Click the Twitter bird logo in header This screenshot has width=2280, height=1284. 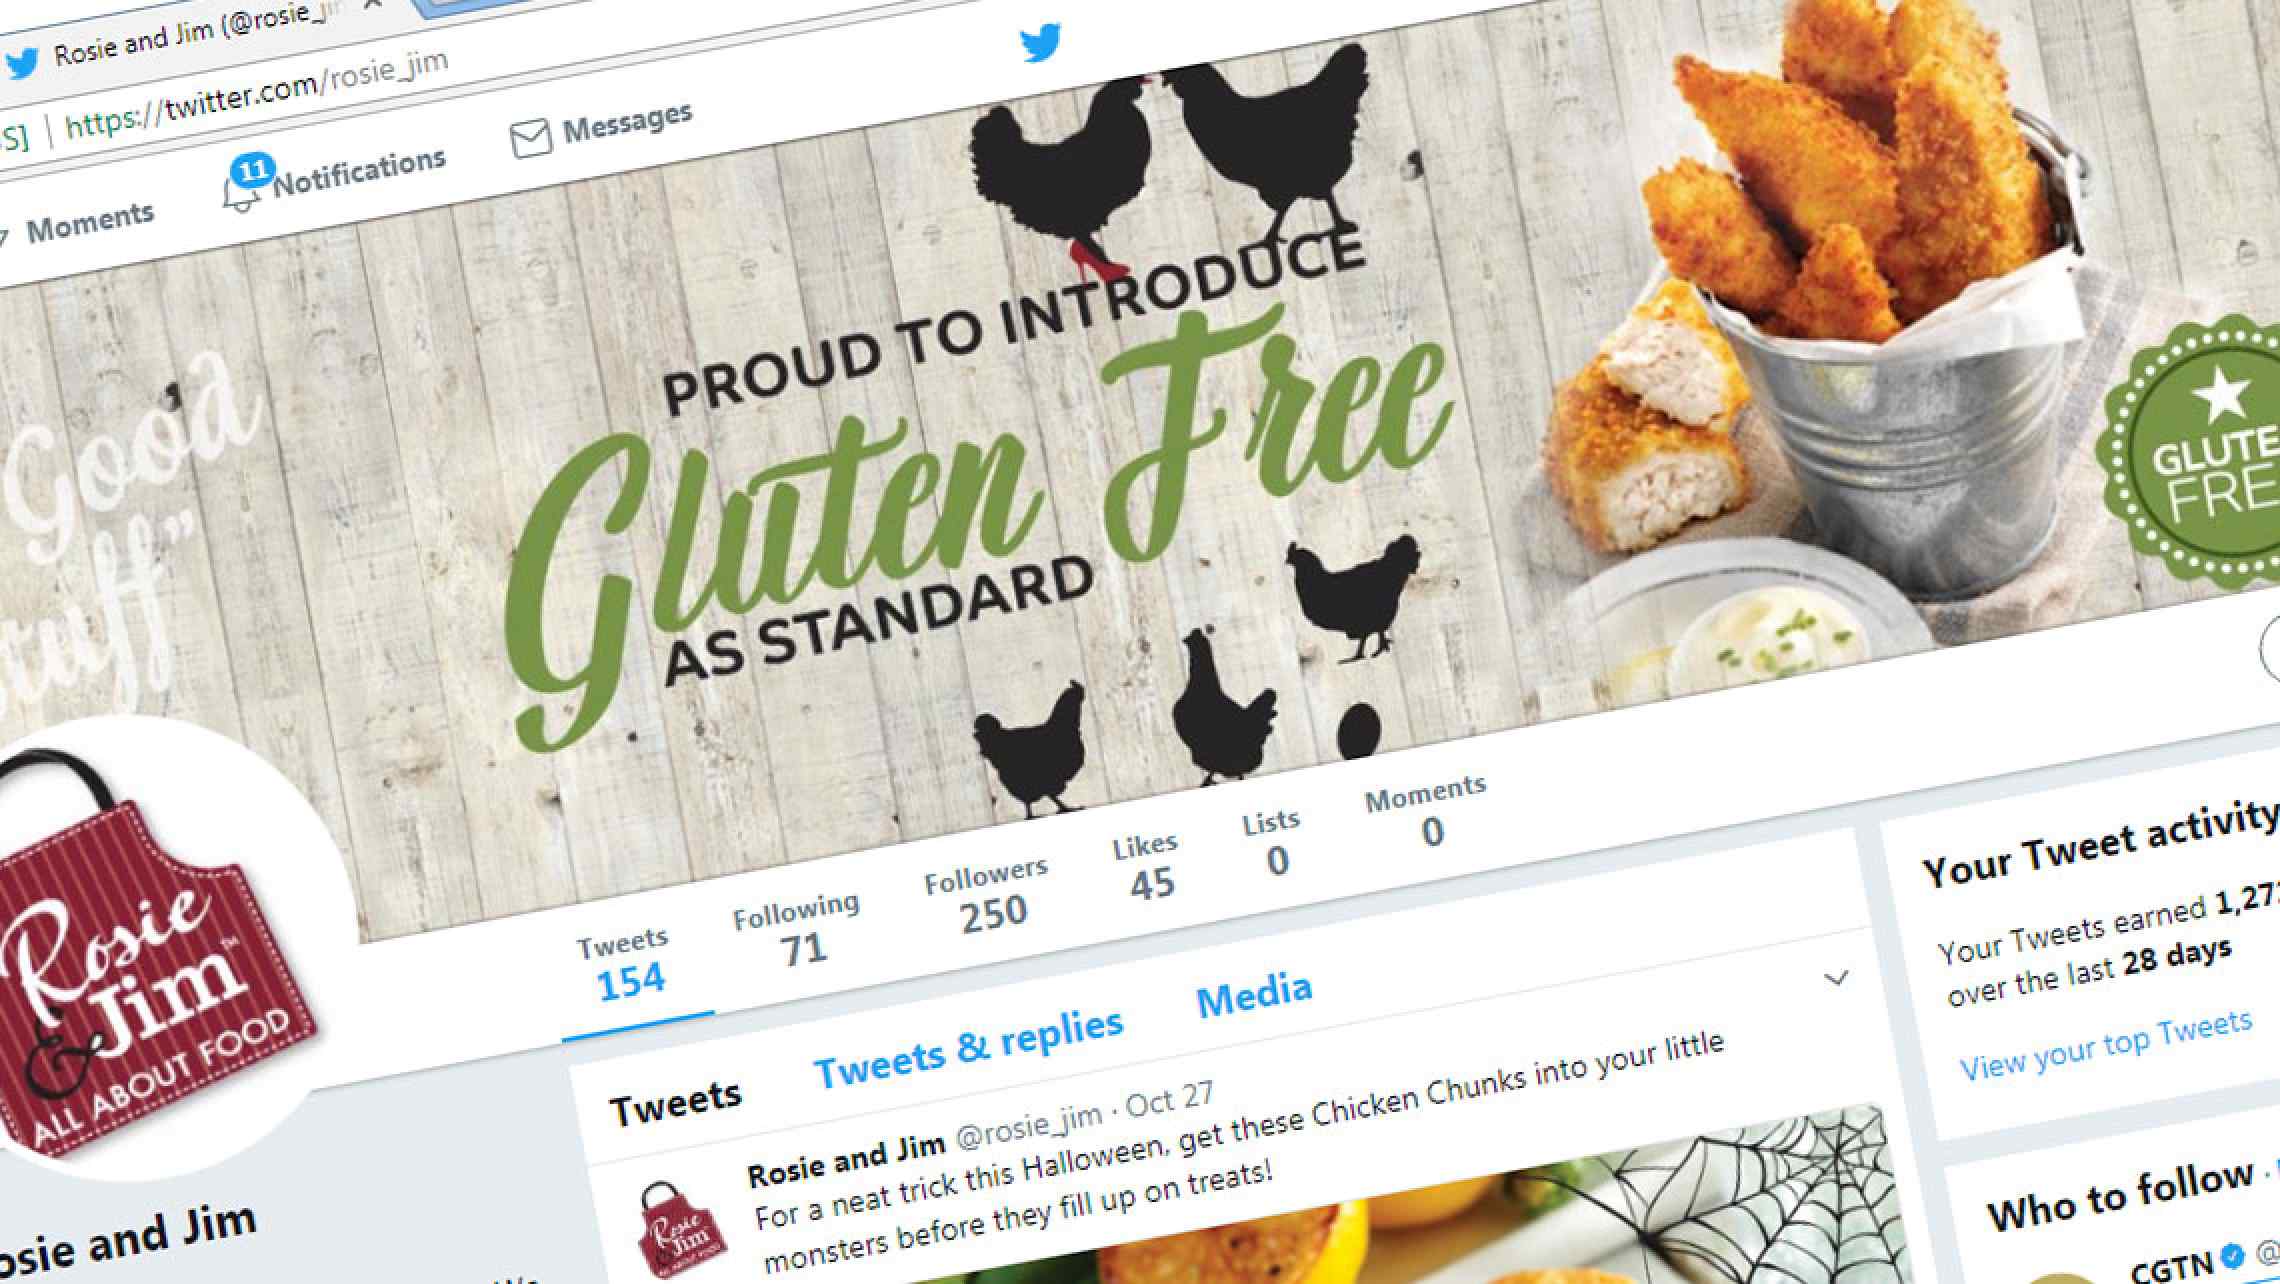point(1041,43)
